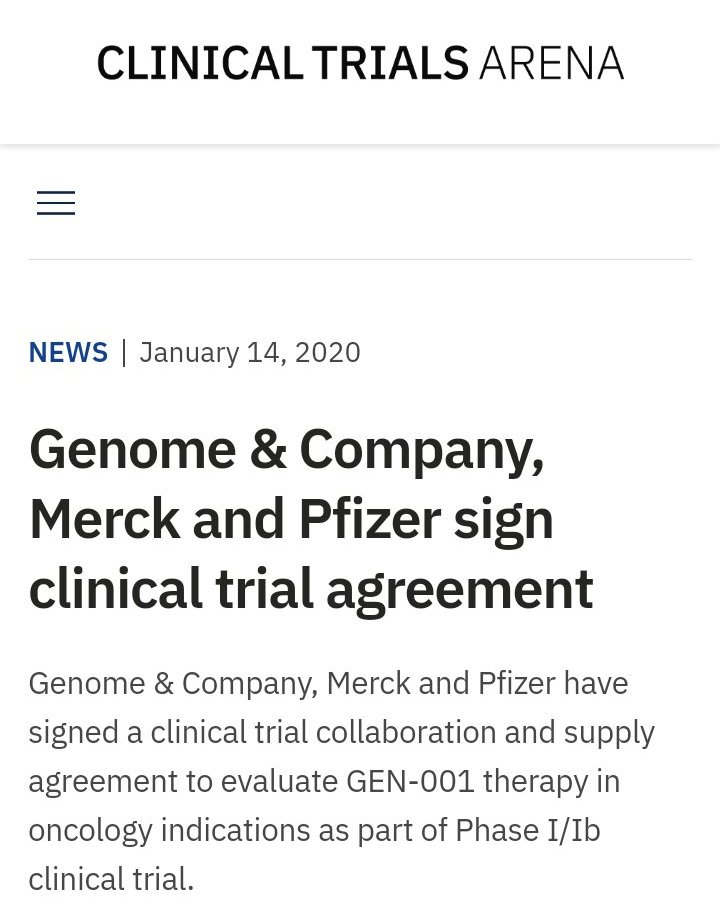Screen dimensions: 720x918
Task: Click 'clinical trial agreement' headline line
Action: click(x=310, y=589)
